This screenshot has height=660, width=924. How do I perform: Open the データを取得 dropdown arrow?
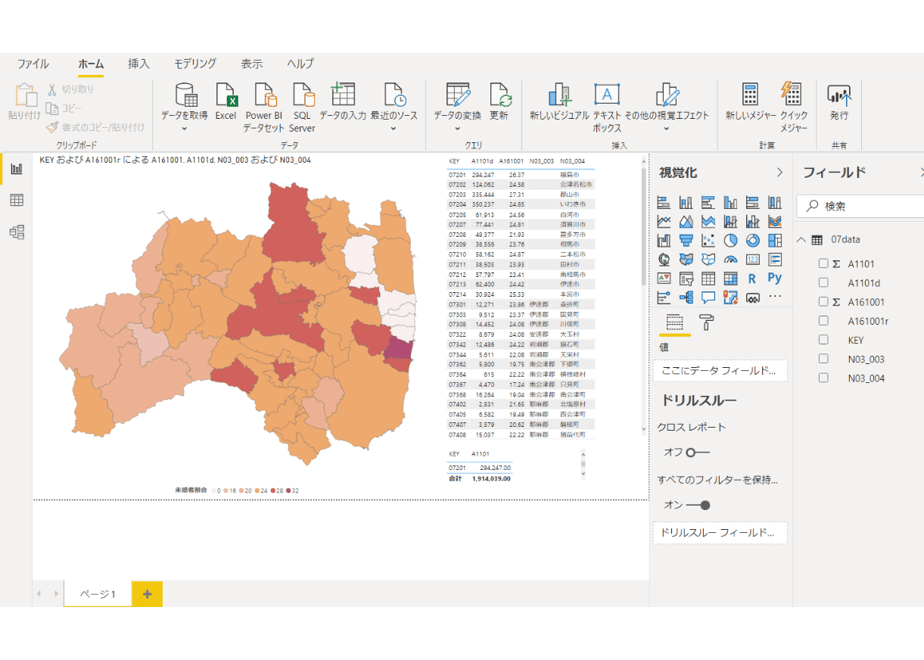184,128
